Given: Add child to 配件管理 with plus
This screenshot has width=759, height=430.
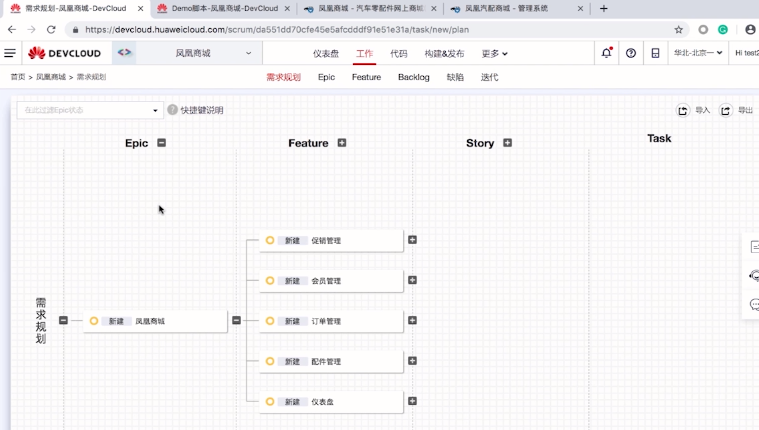Looking at the screenshot, I should [412, 361].
